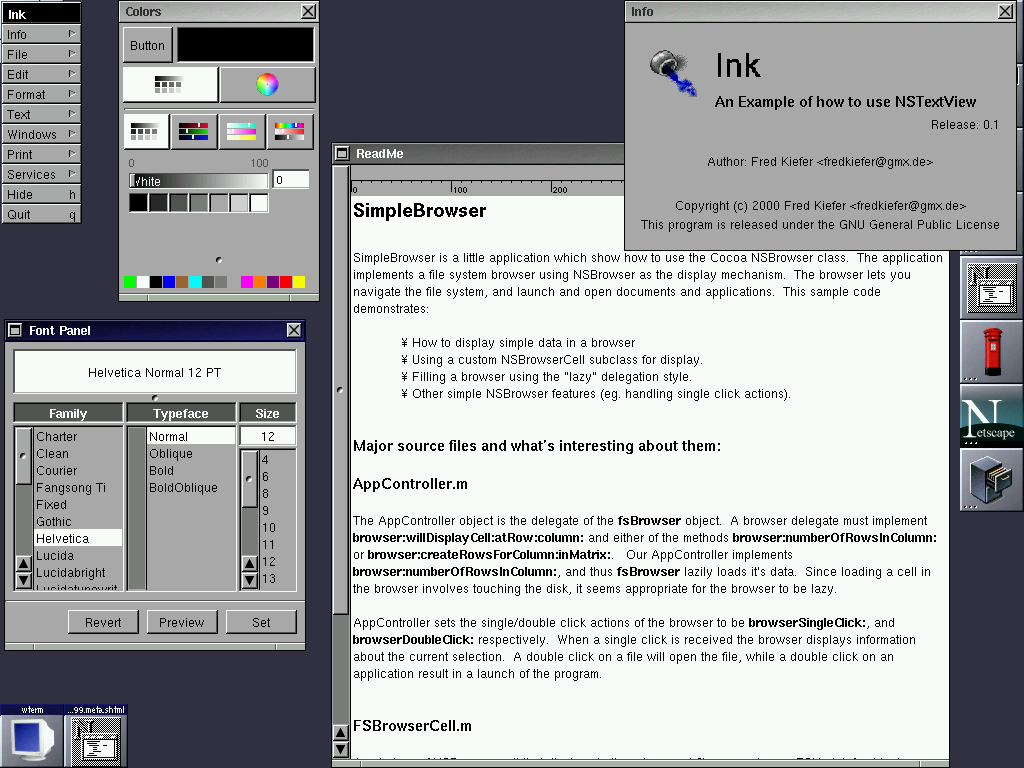Launch Netscape from the dock
Screen dimensions: 1024x768
coord(991,421)
